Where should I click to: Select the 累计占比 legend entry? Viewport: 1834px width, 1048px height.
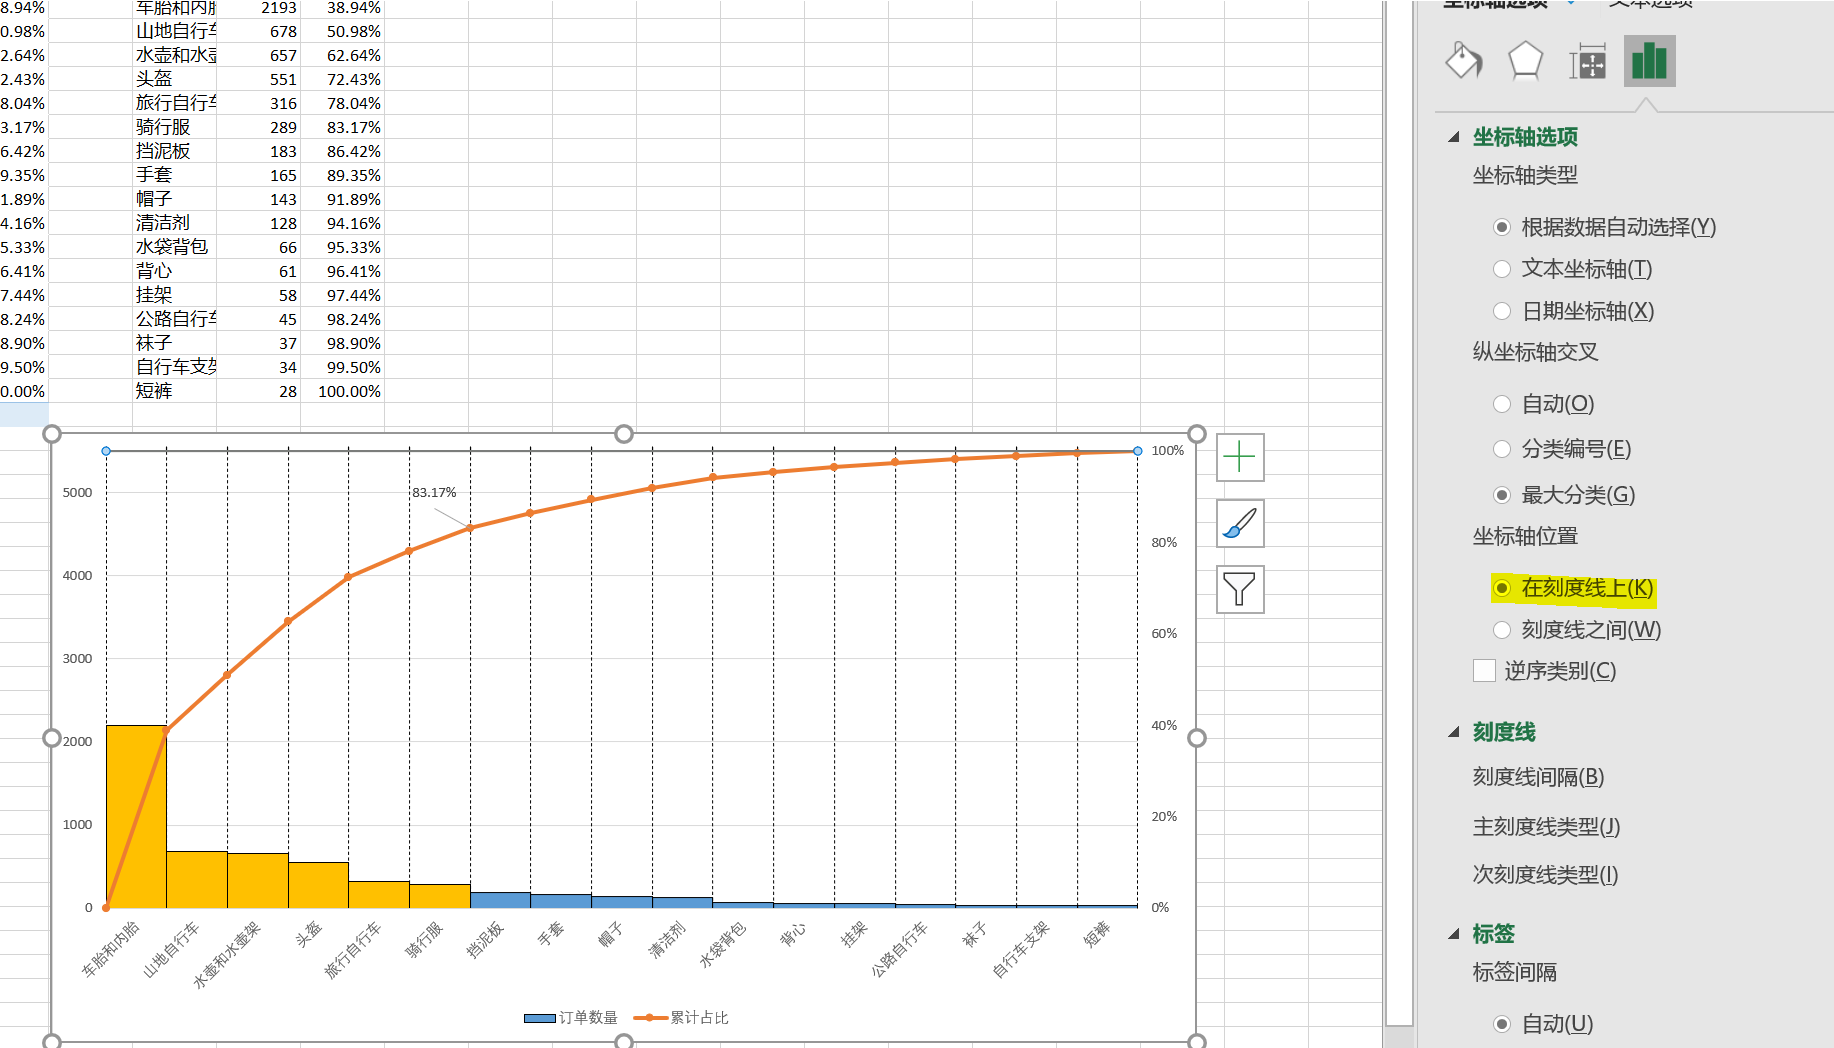[681, 1018]
